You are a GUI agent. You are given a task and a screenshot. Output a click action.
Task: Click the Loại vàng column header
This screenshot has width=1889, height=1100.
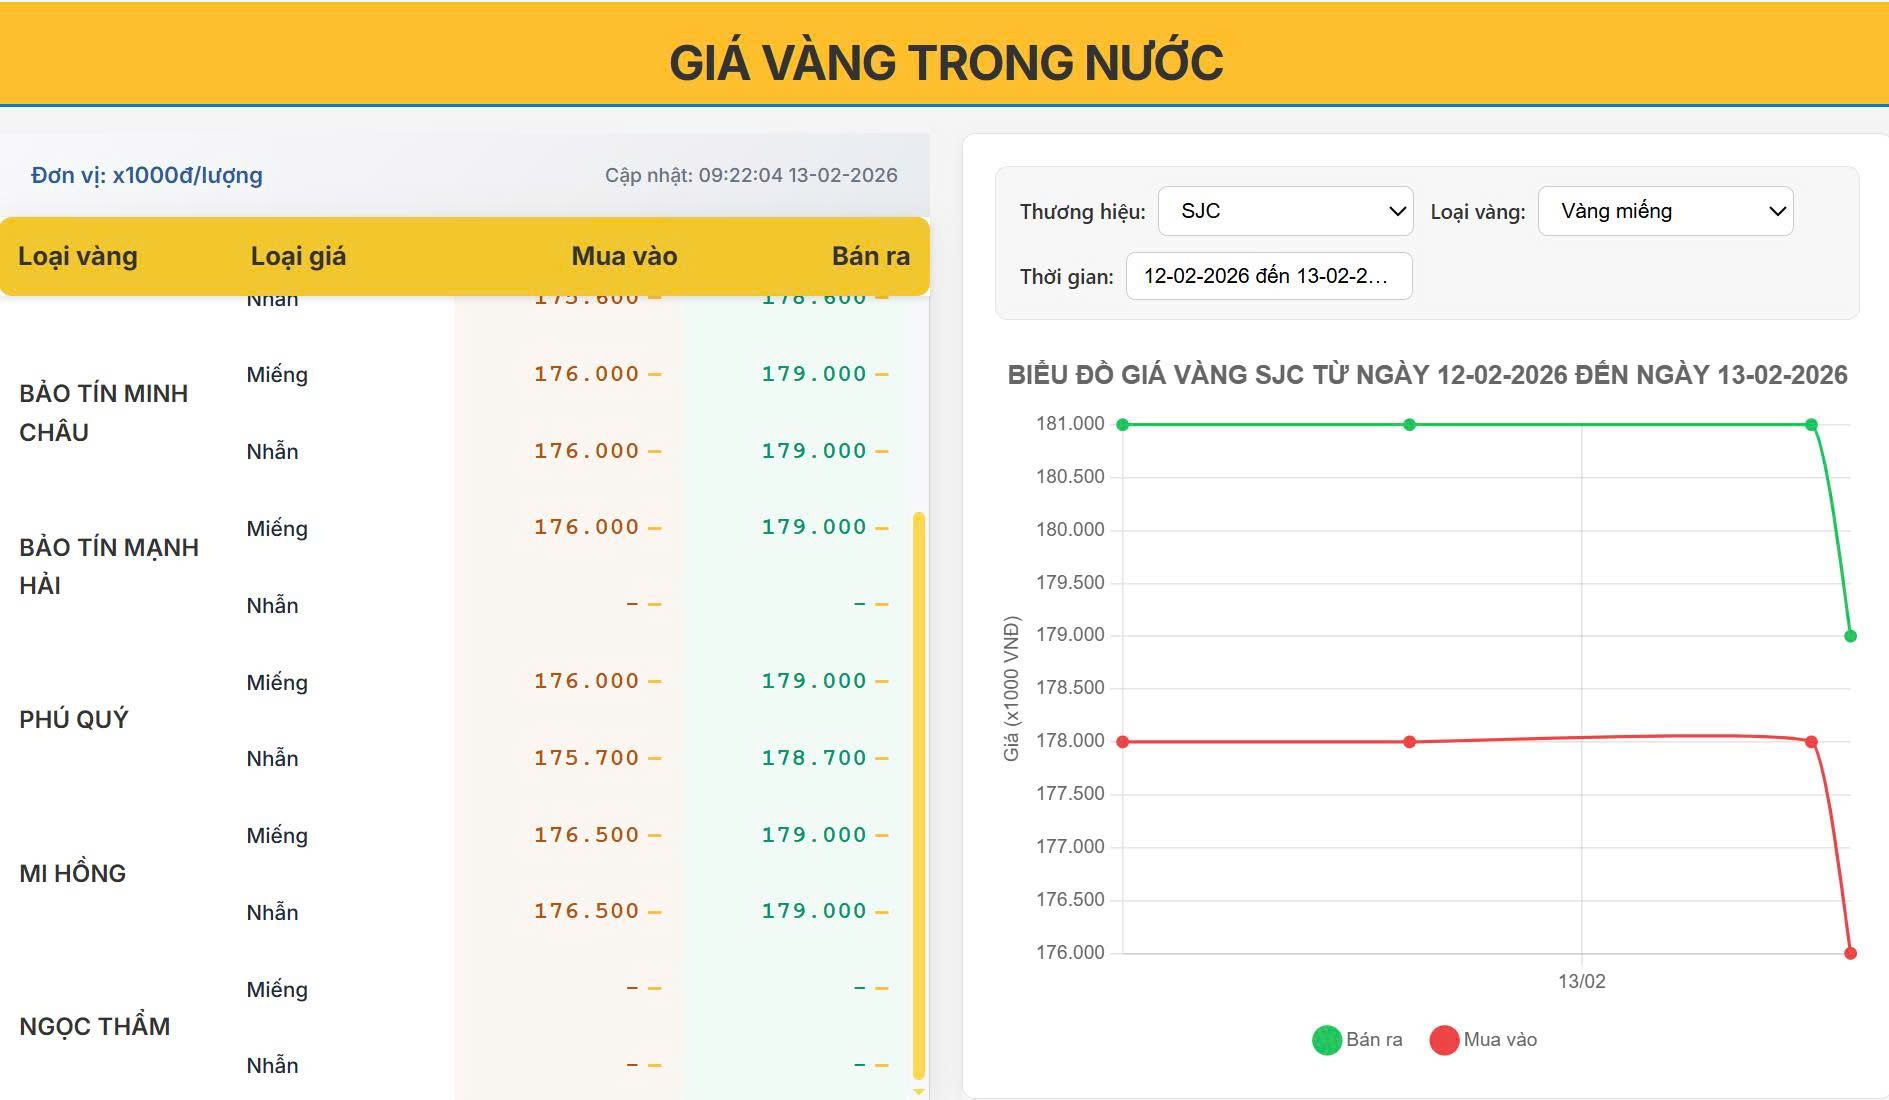point(78,256)
